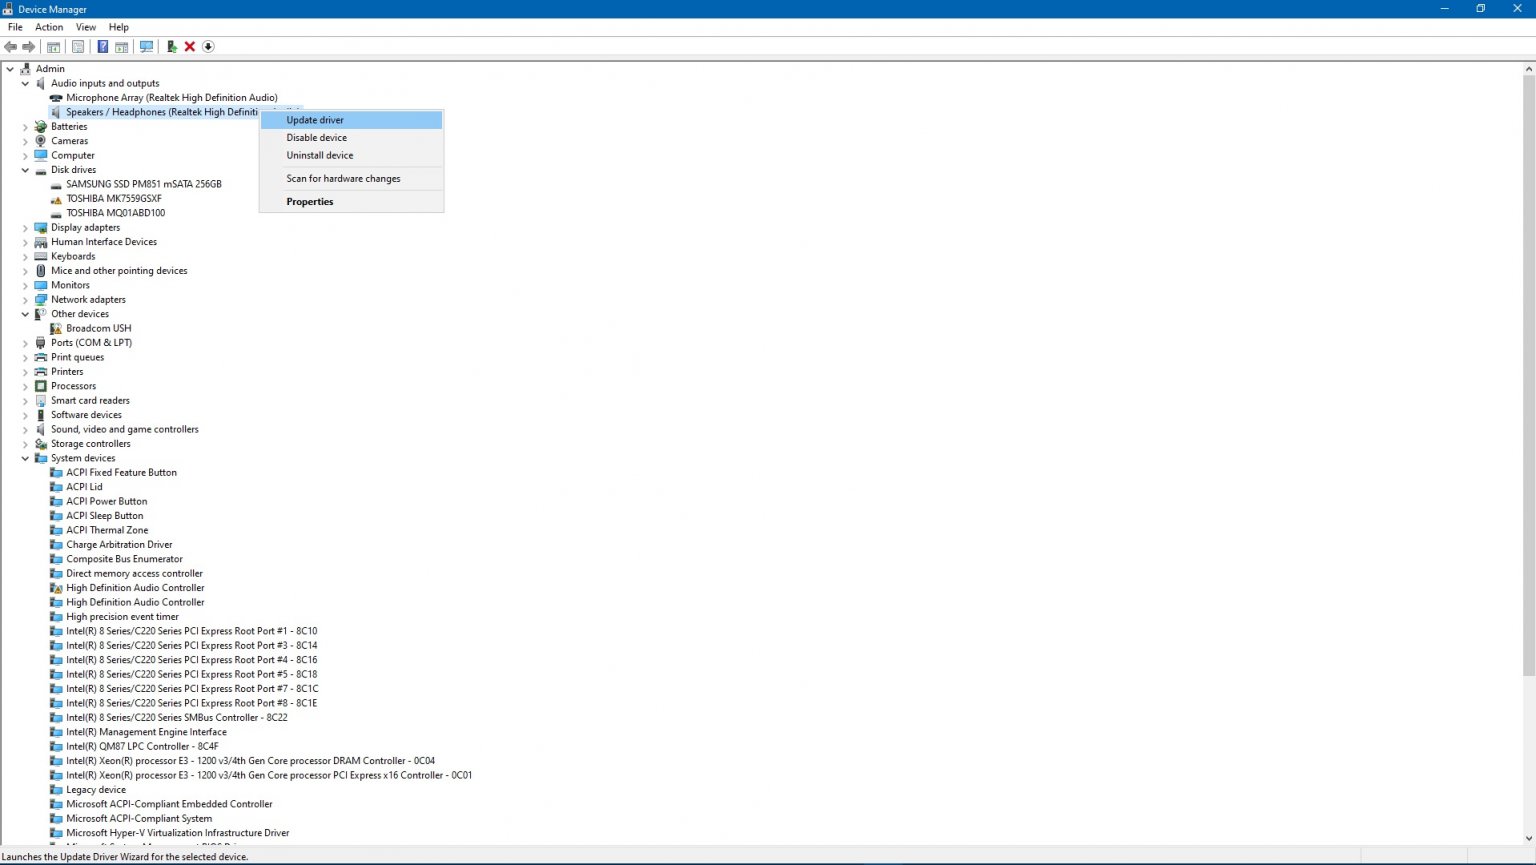
Task: Open the File menu
Action: (x=15, y=27)
